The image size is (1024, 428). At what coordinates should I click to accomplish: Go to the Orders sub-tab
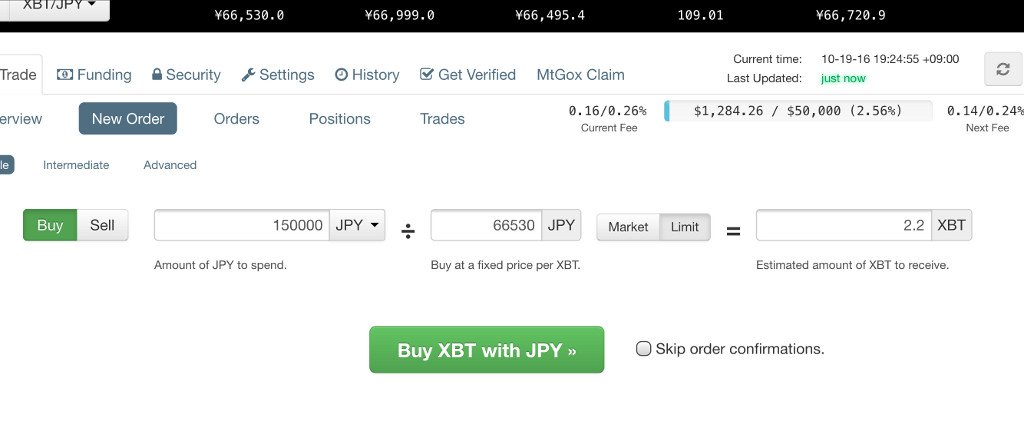pyautogui.click(x=236, y=119)
